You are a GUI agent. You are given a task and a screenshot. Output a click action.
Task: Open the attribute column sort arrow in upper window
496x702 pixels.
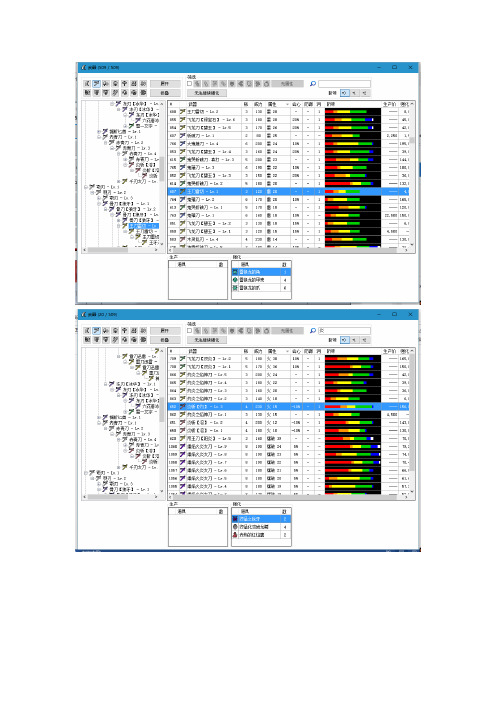[x=287, y=104]
